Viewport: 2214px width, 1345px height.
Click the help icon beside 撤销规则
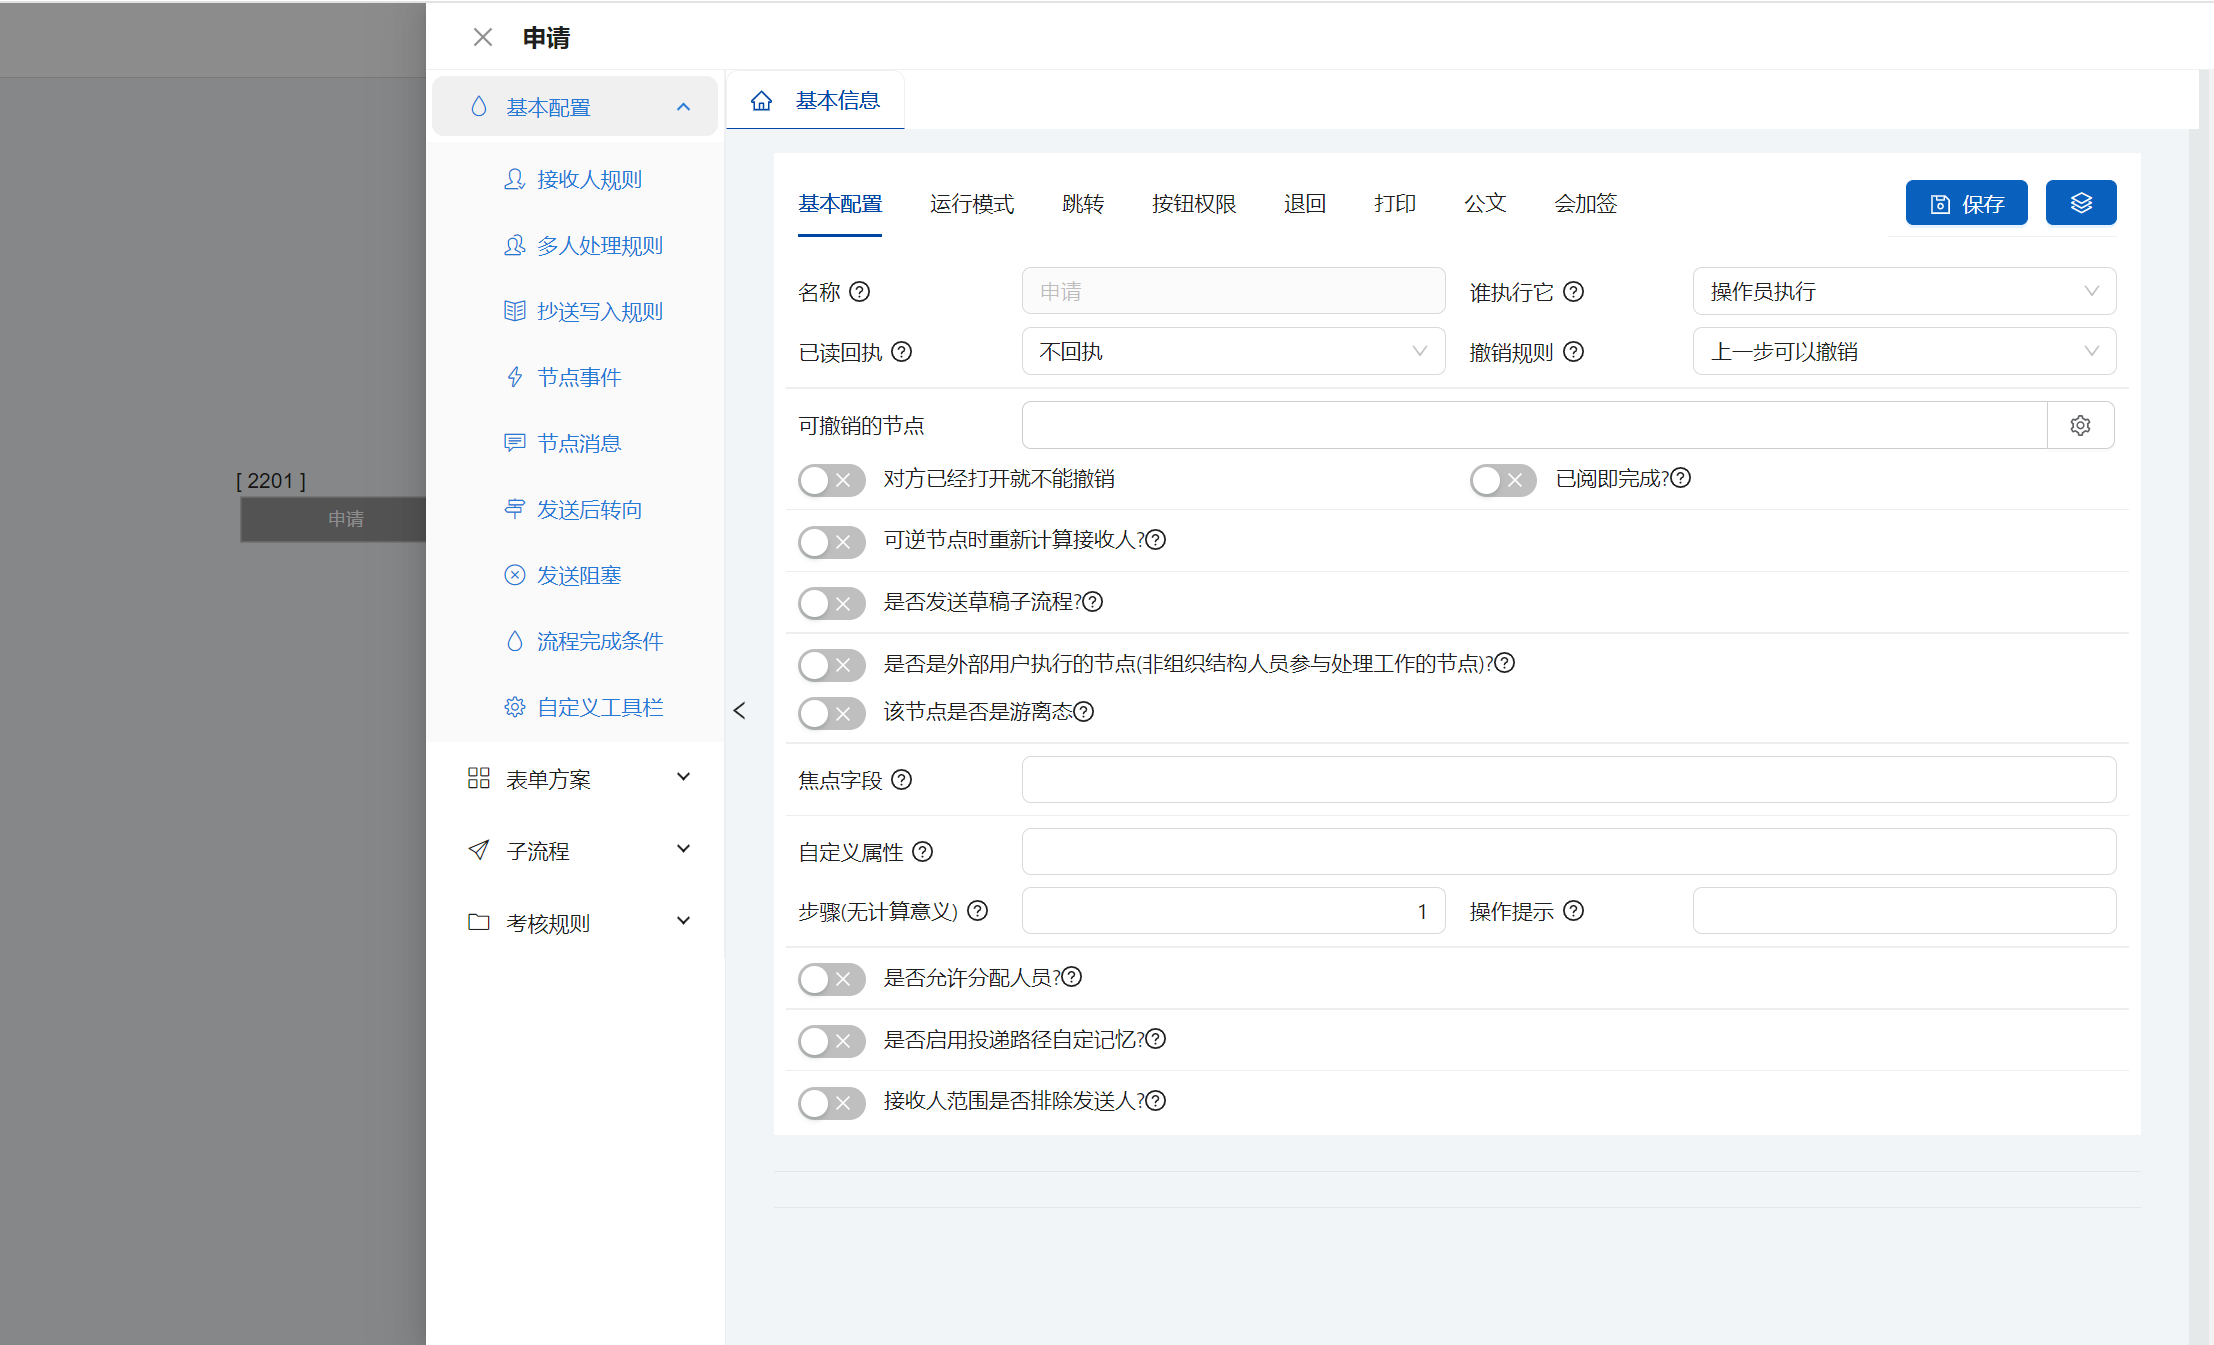click(1573, 351)
